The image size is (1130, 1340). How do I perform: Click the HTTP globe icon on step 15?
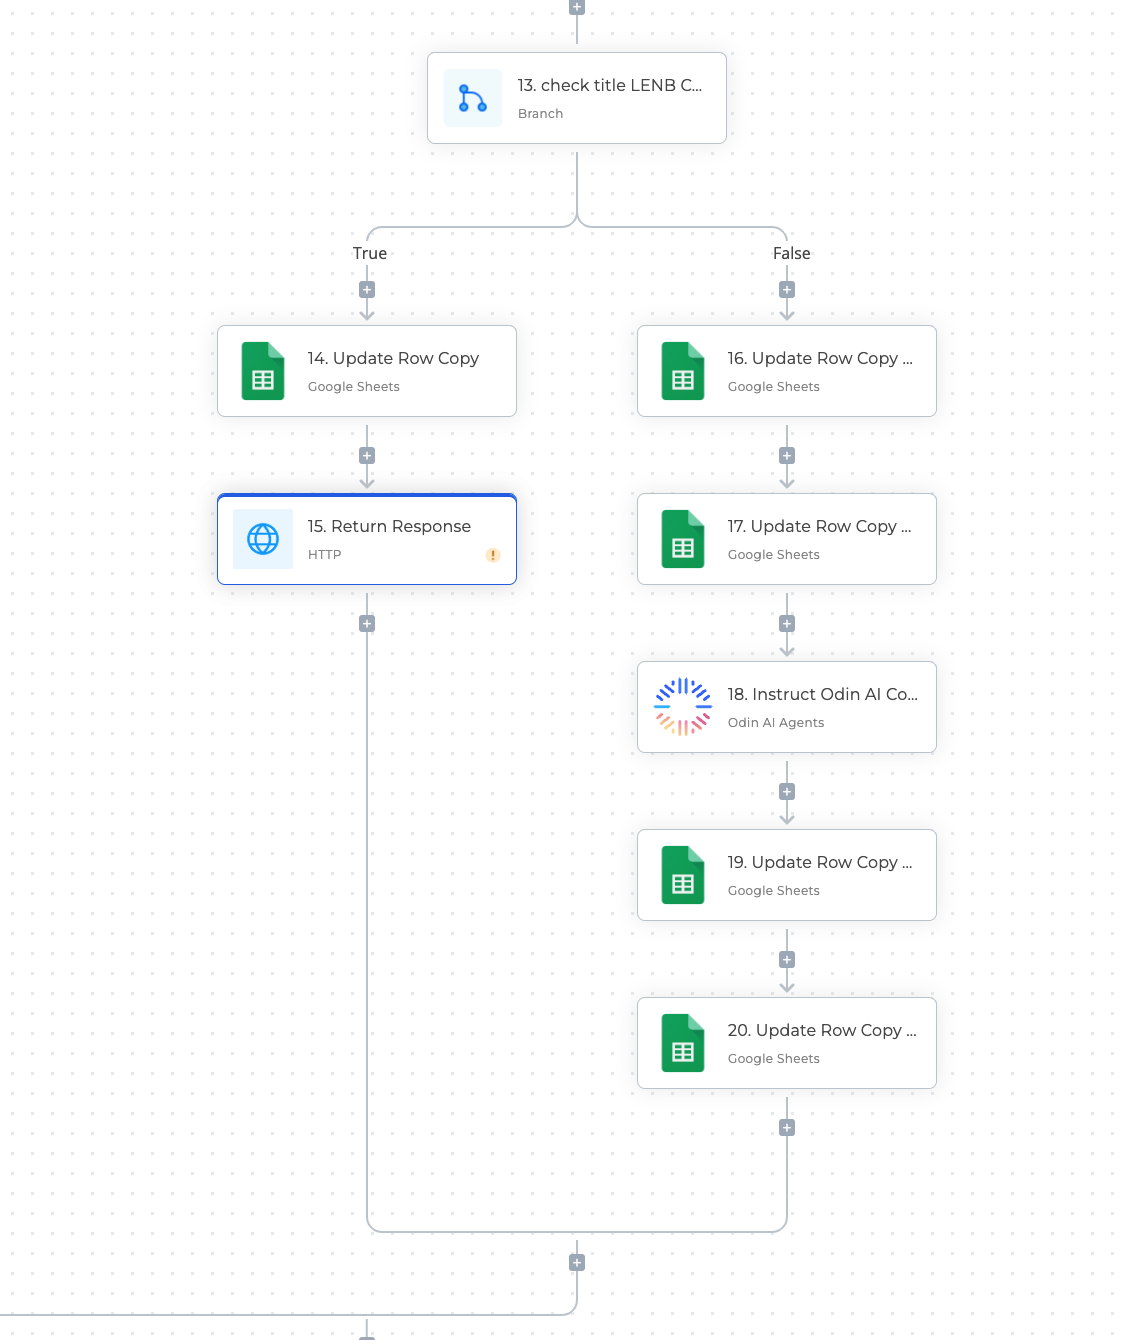[x=263, y=539]
